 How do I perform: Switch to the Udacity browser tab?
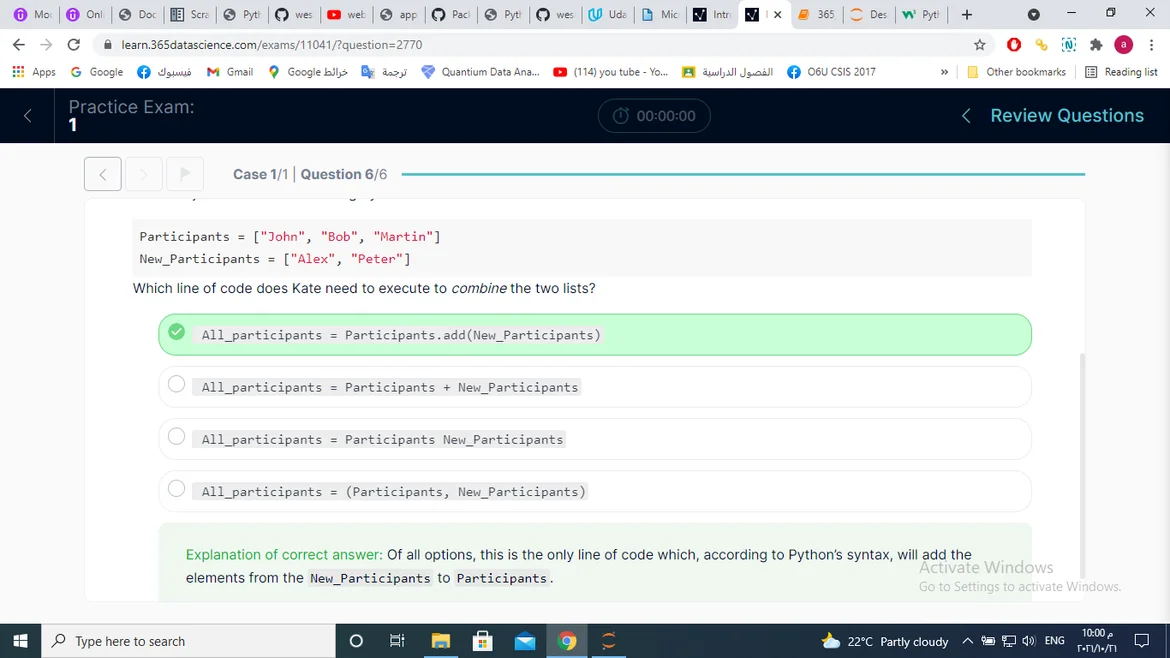pos(606,15)
